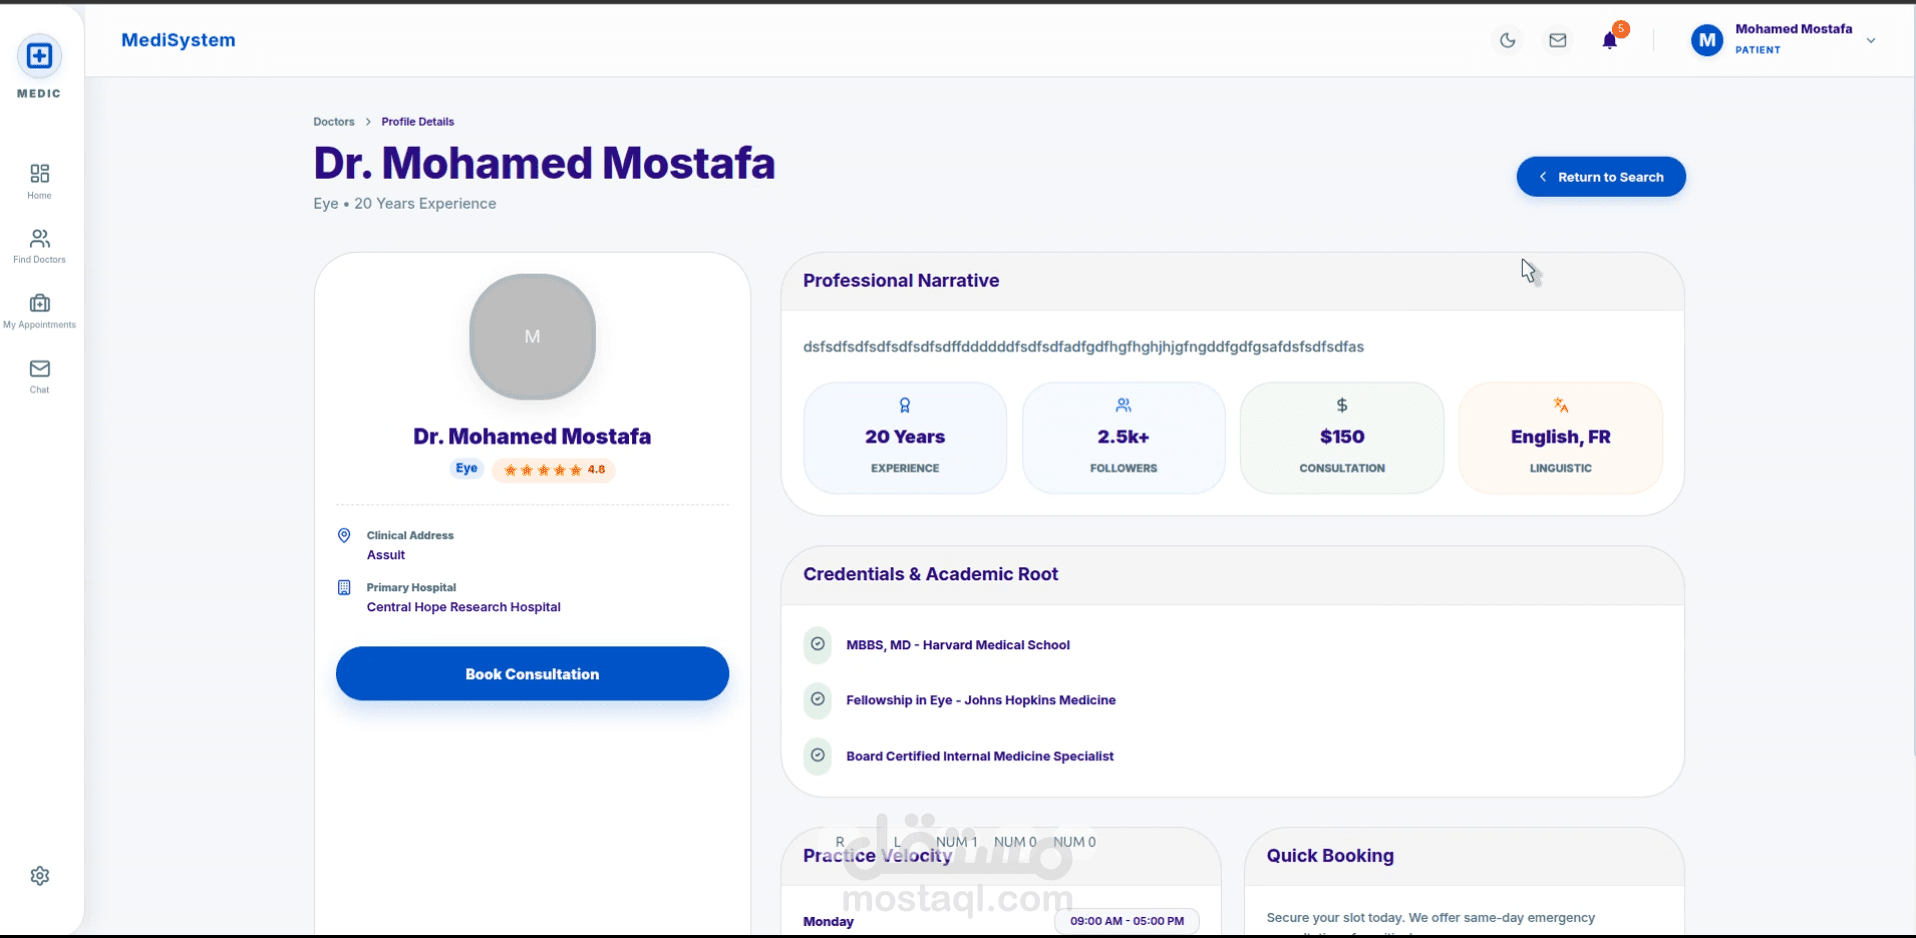Click the doctor's avatar thumbnail

tap(533, 337)
